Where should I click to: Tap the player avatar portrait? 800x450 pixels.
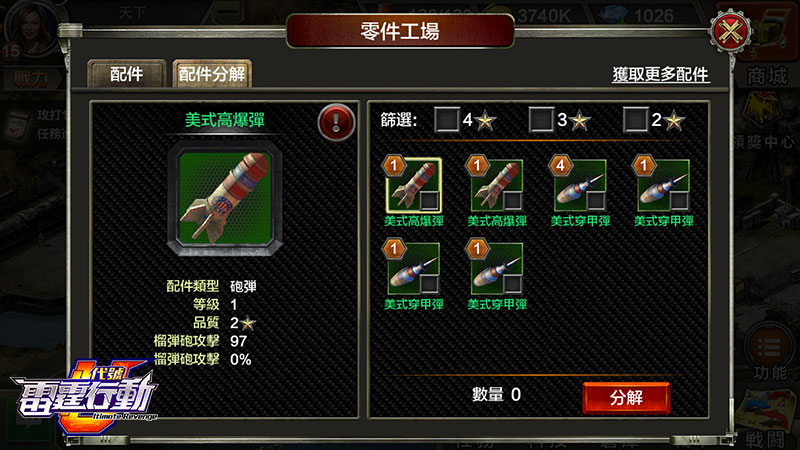(32, 28)
